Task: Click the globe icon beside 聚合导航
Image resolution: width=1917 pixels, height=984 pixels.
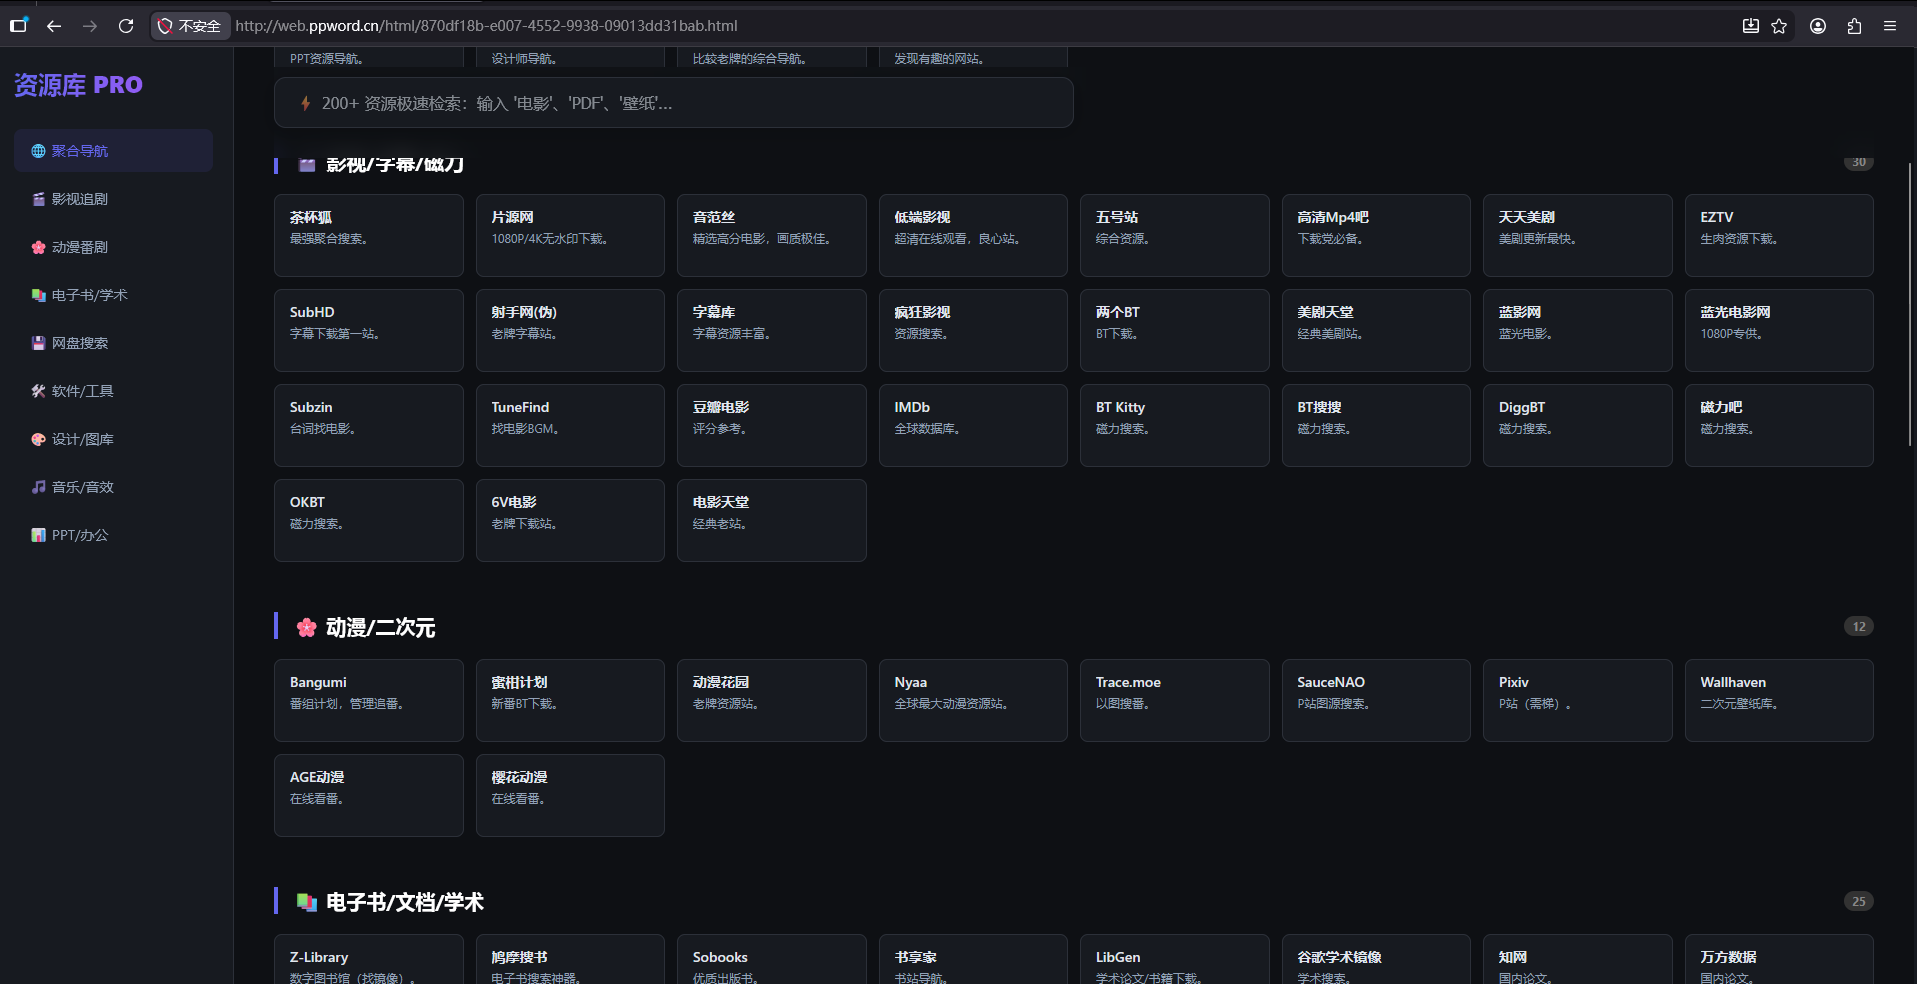Action: pos(38,151)
